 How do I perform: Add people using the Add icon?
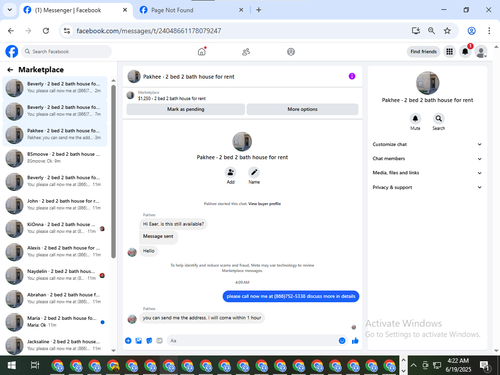230,172
